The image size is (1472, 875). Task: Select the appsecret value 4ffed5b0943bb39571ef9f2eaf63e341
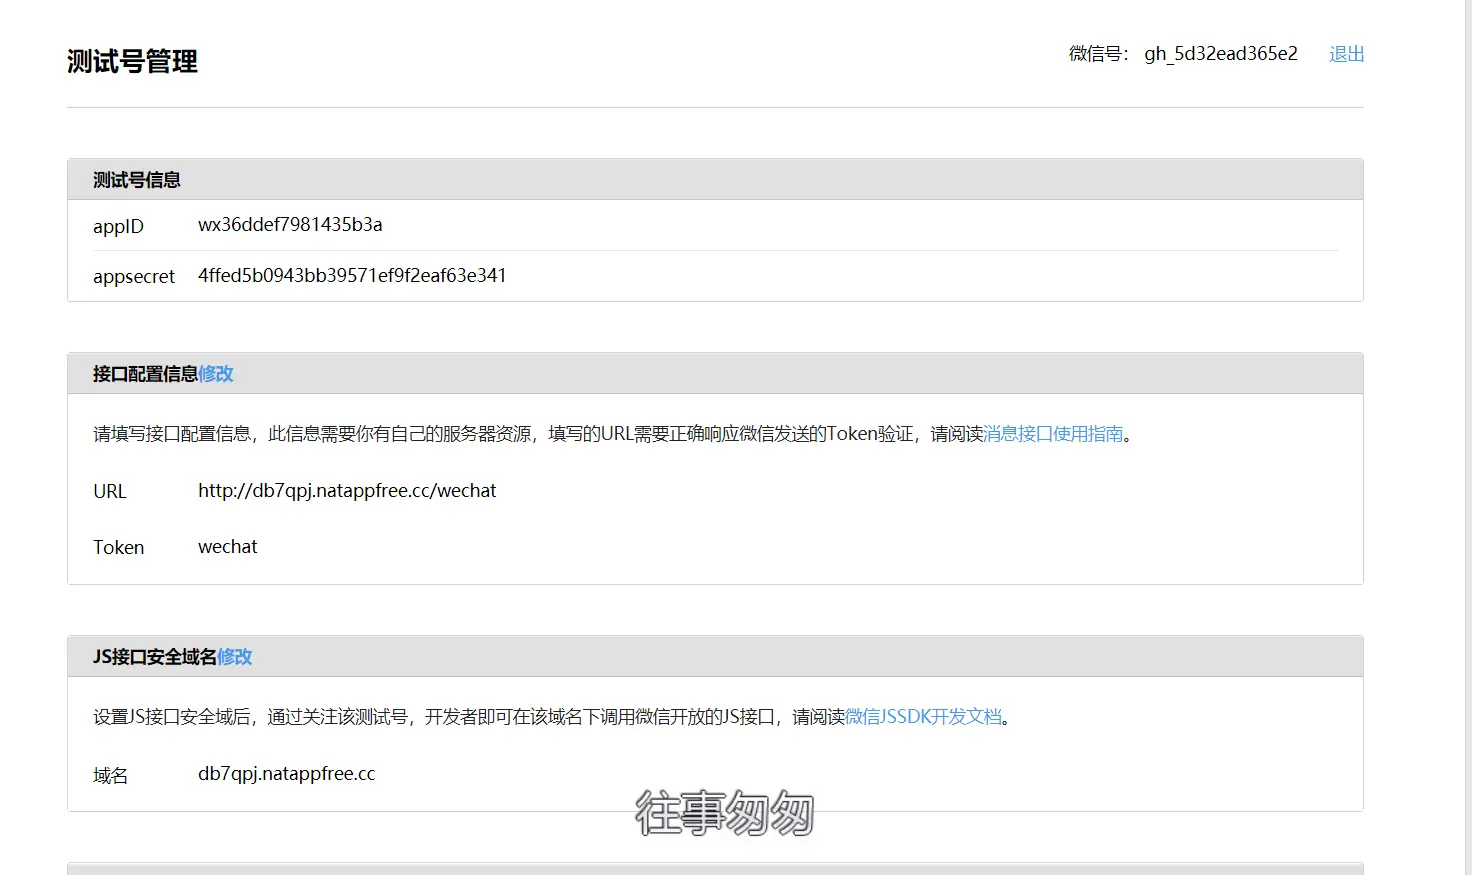click(x=352, y=276)
